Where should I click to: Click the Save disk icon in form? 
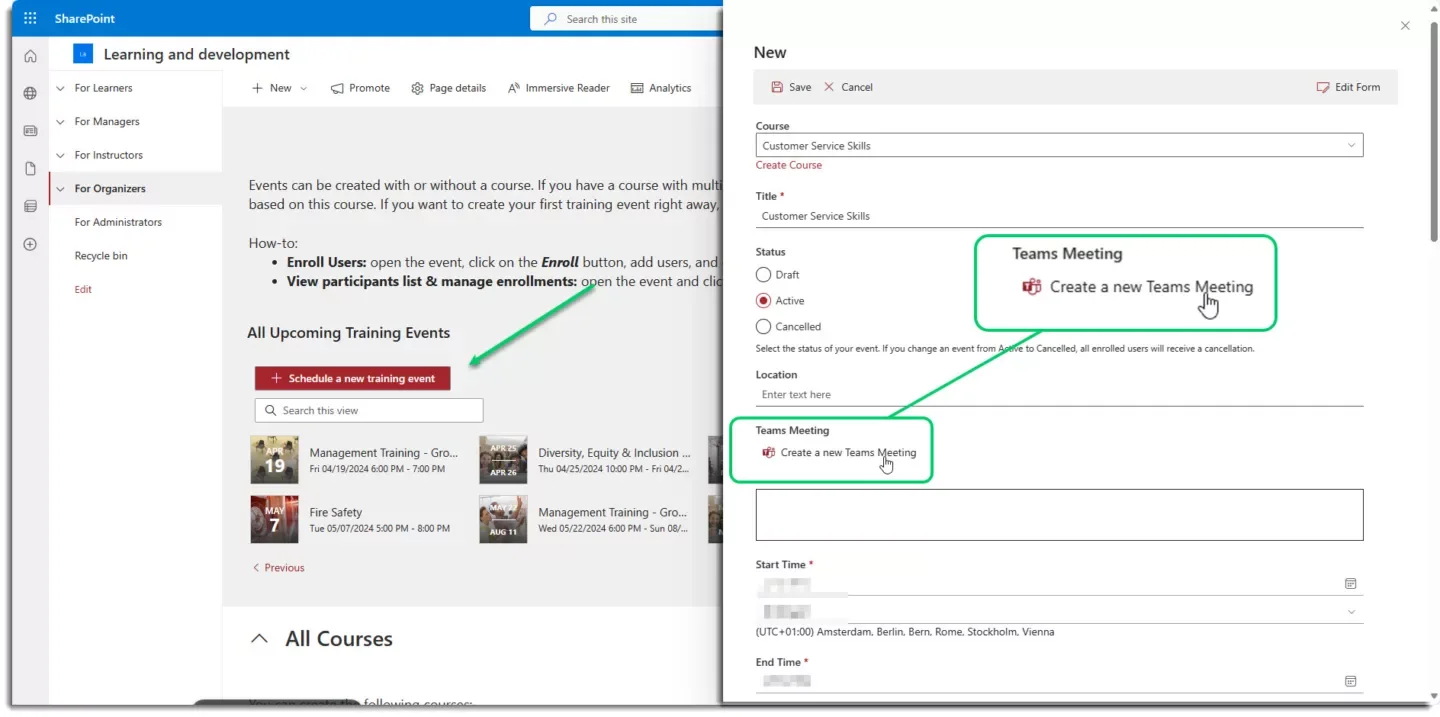click(777, 87)
